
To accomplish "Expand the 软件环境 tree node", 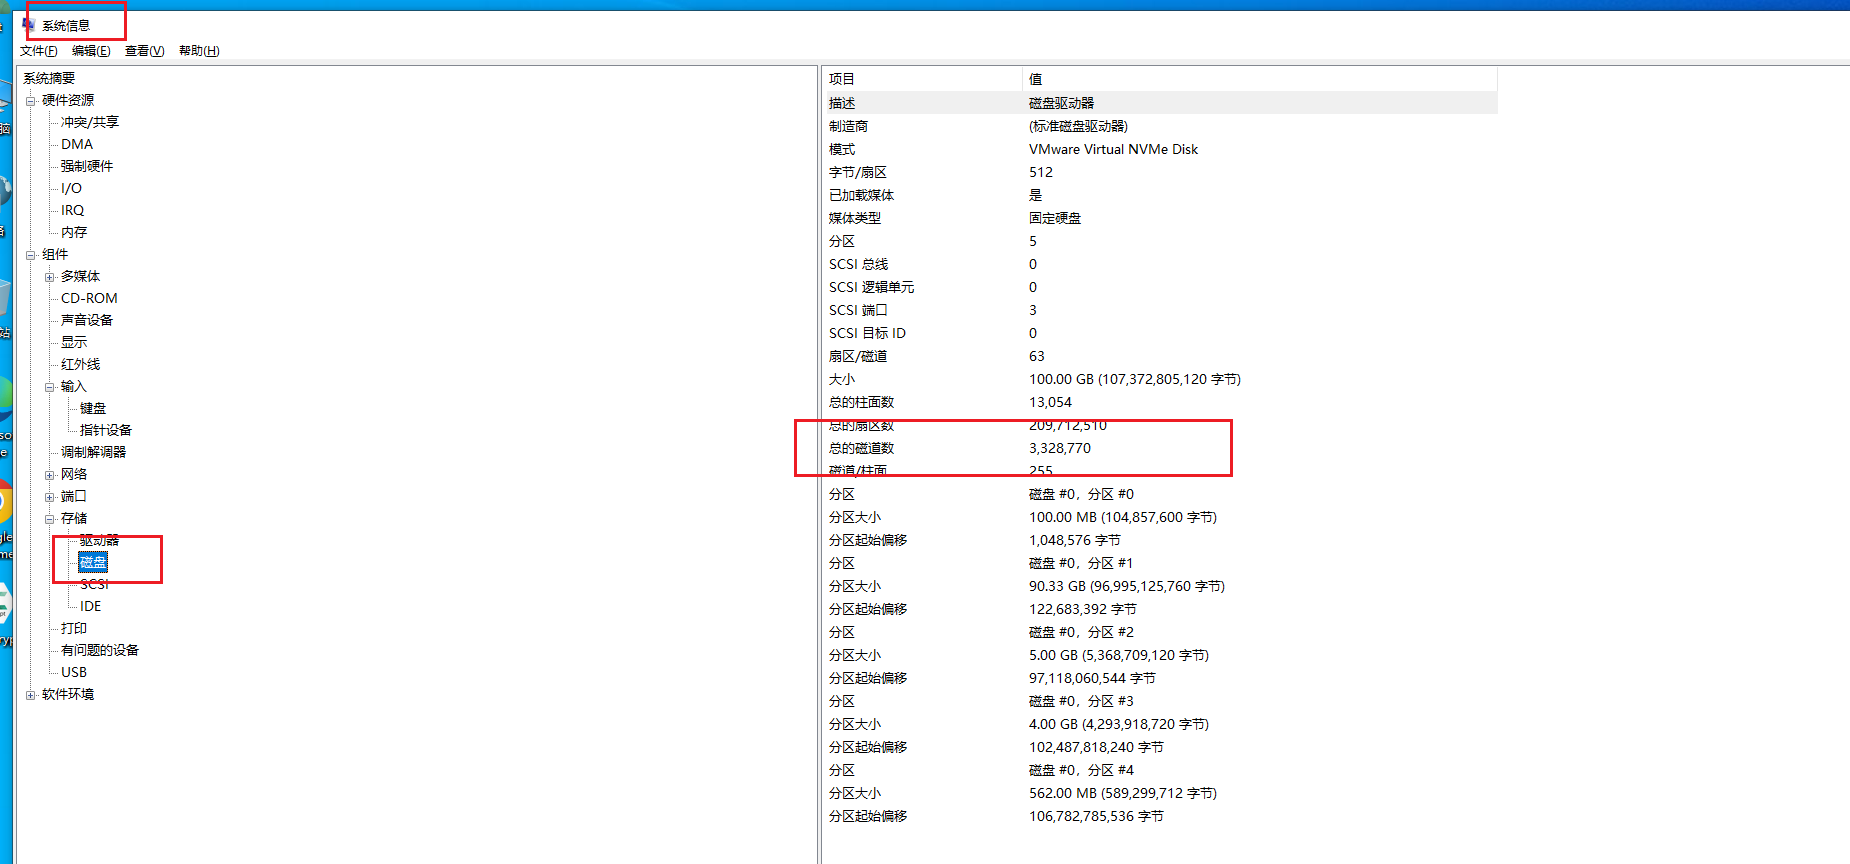I will point(31,695).
